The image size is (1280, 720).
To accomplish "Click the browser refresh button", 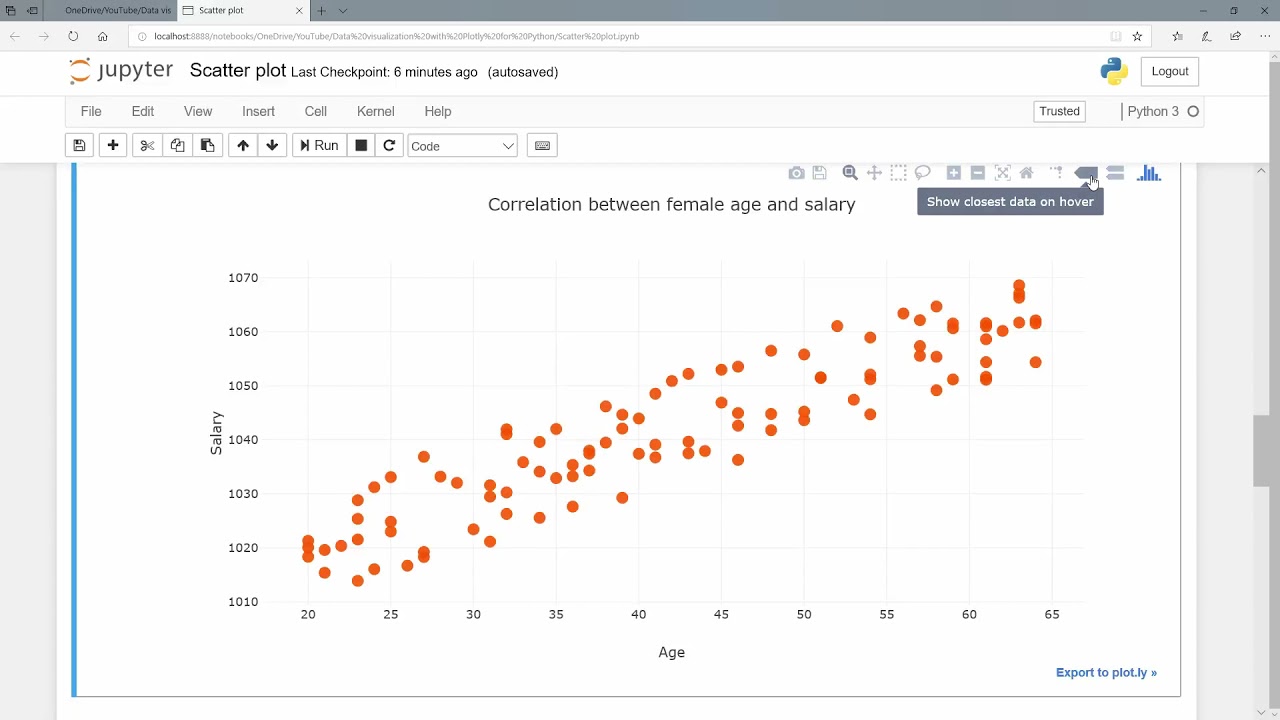I will 73,36.
